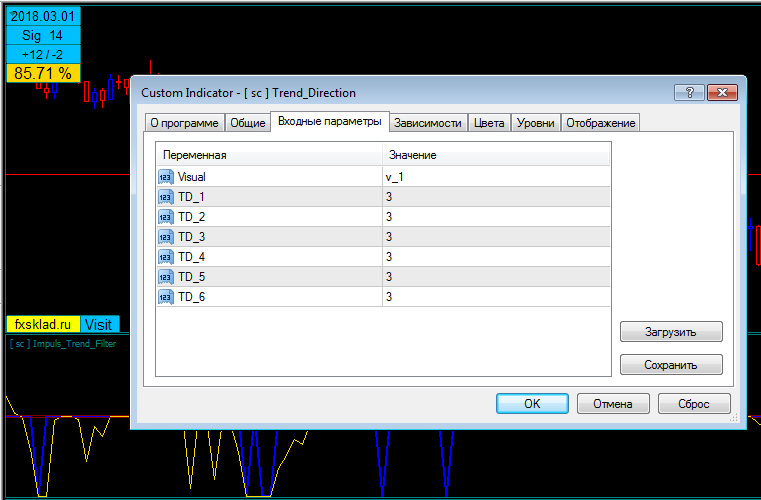Click the Visit button on the chart
This screenshot has width=761, height=500.
(x=99, y=324)
